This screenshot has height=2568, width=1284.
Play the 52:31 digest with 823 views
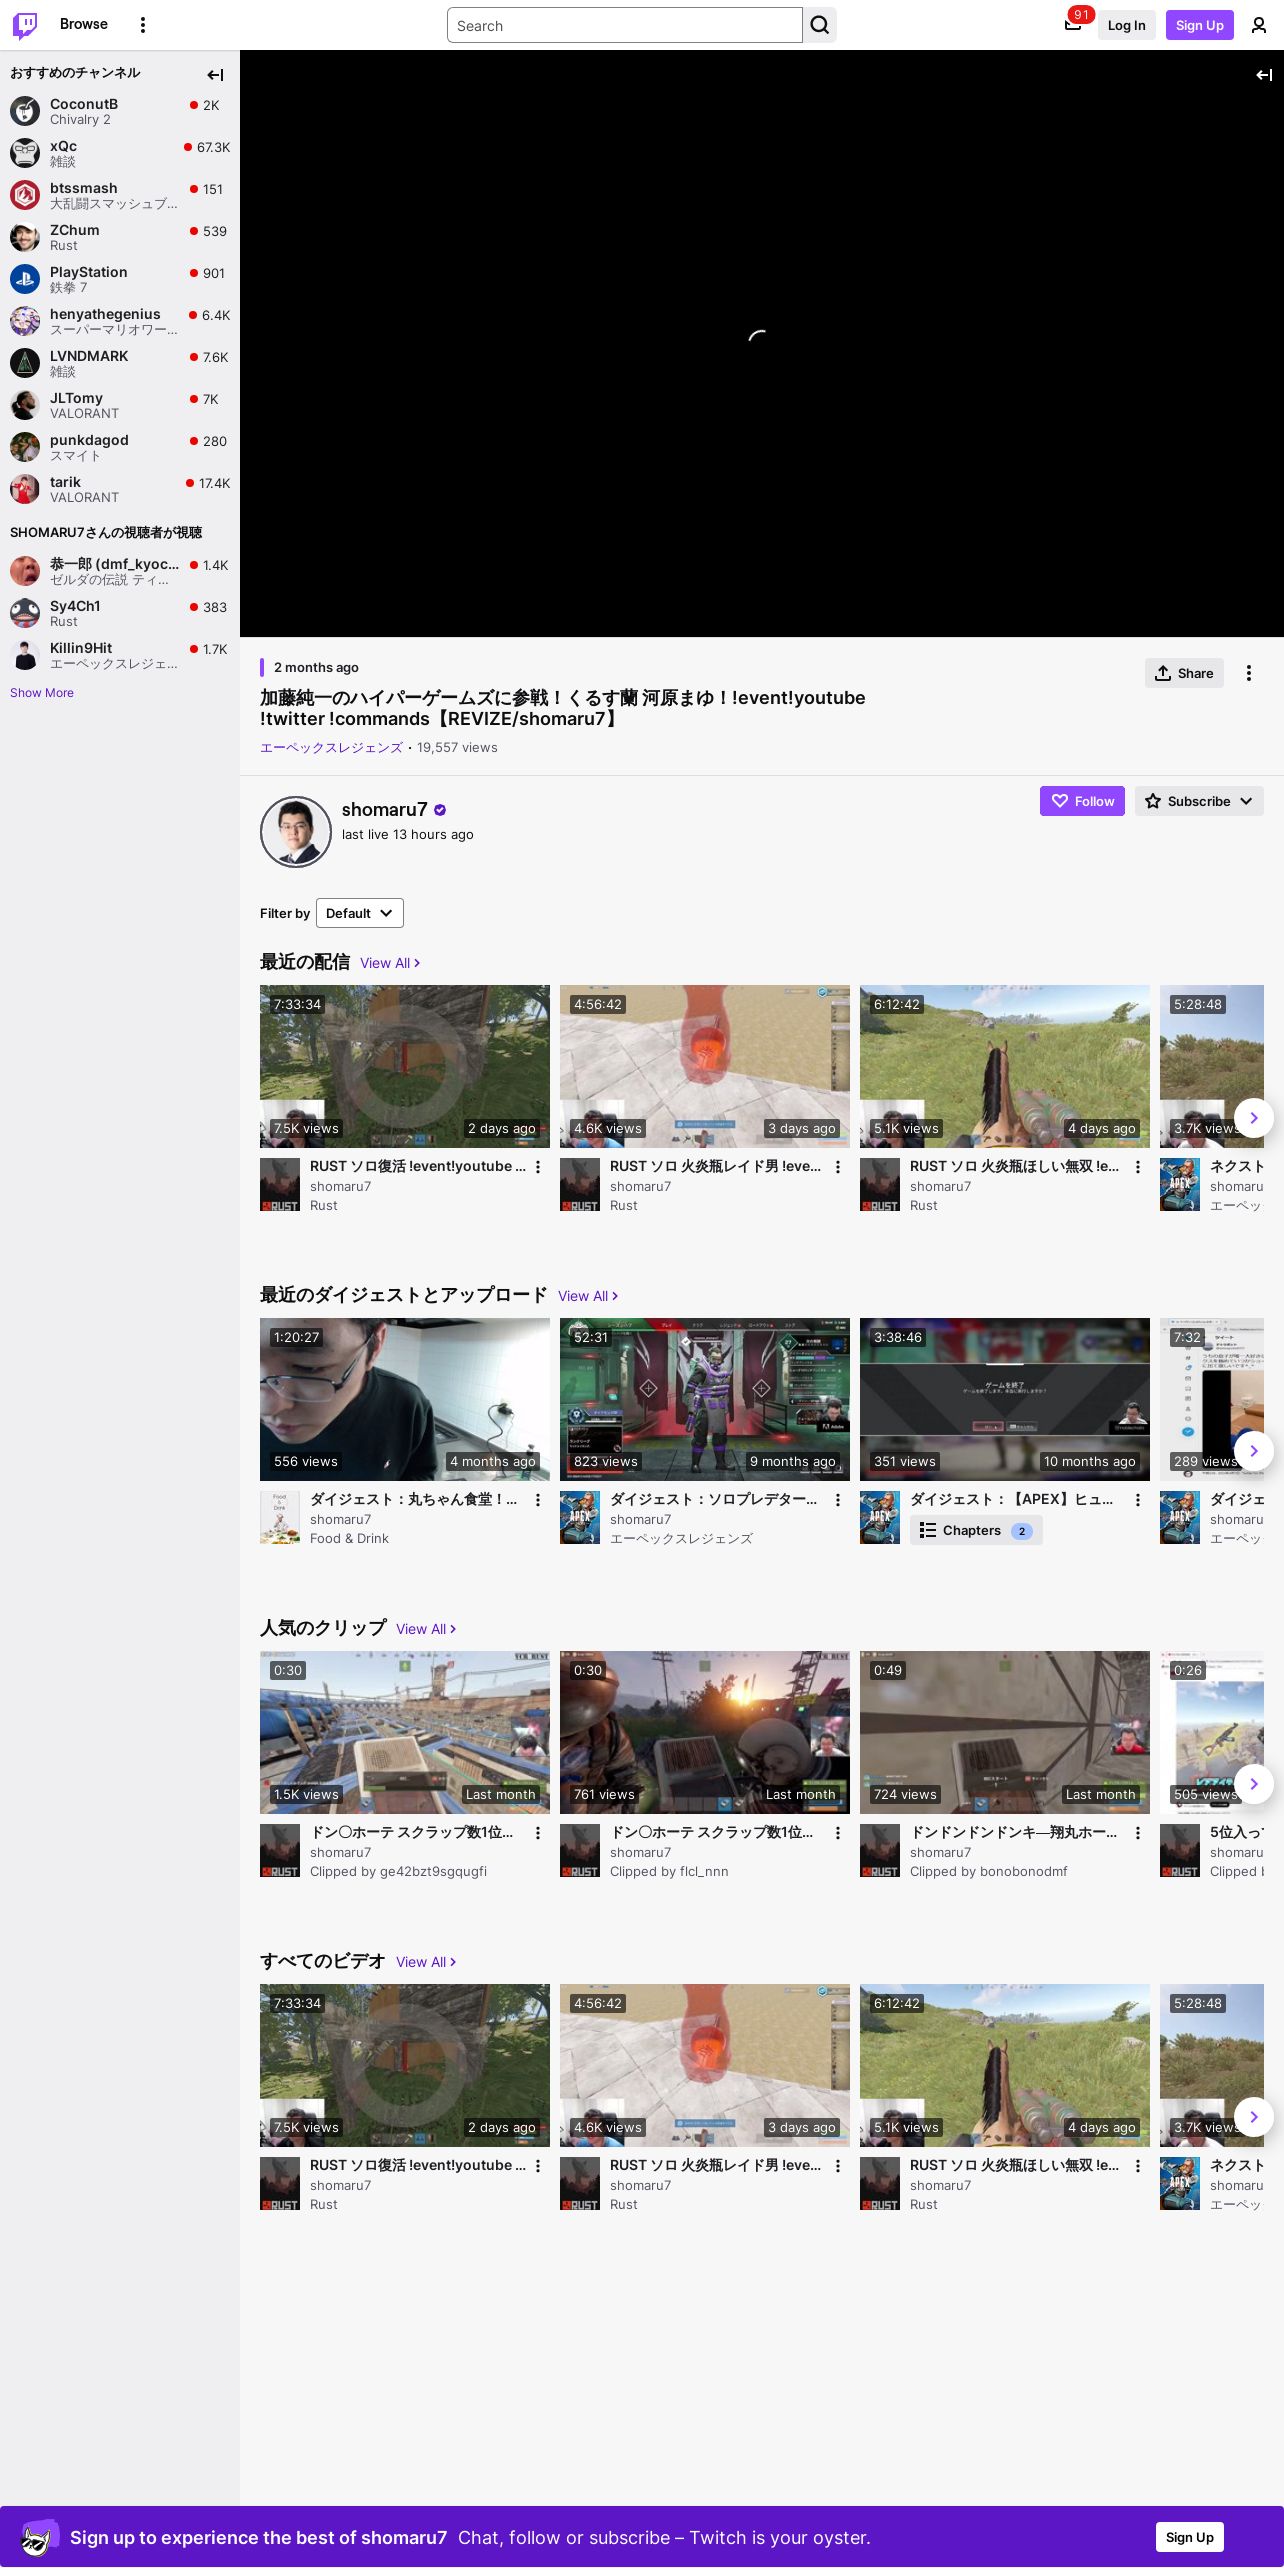(705, 1399)
